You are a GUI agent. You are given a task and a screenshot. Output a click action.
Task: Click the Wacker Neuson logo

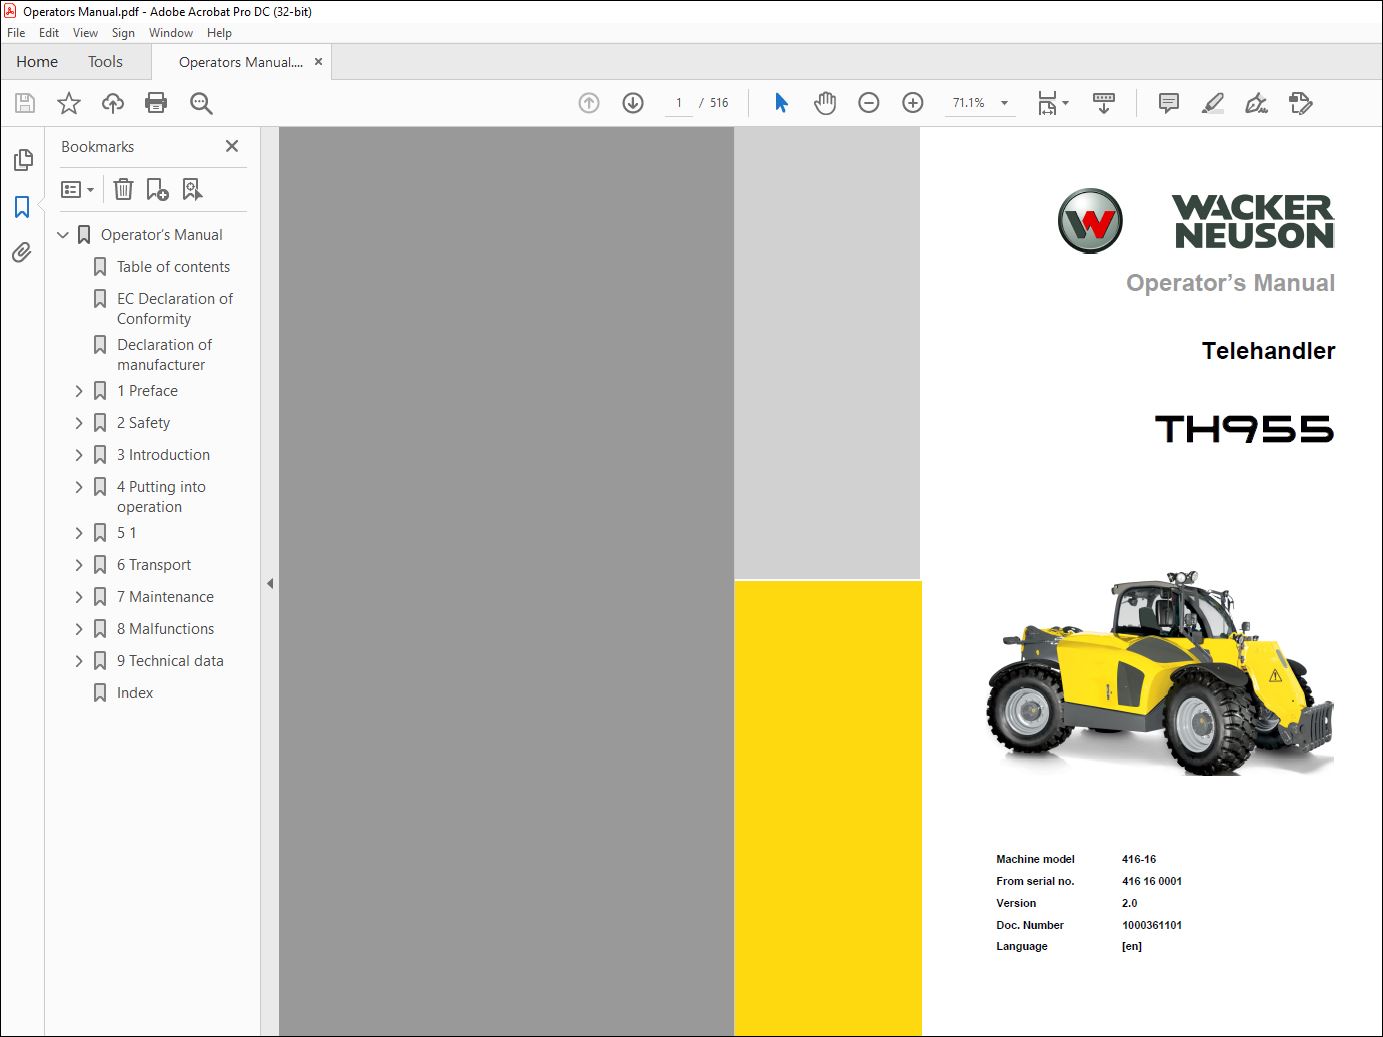coord(1197,221)
